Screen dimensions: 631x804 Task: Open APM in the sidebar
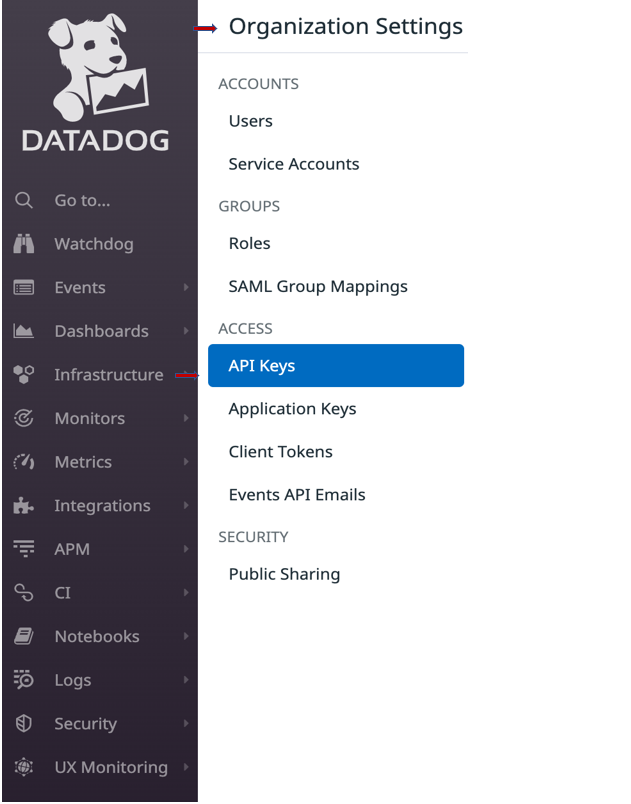coord(72,549)
